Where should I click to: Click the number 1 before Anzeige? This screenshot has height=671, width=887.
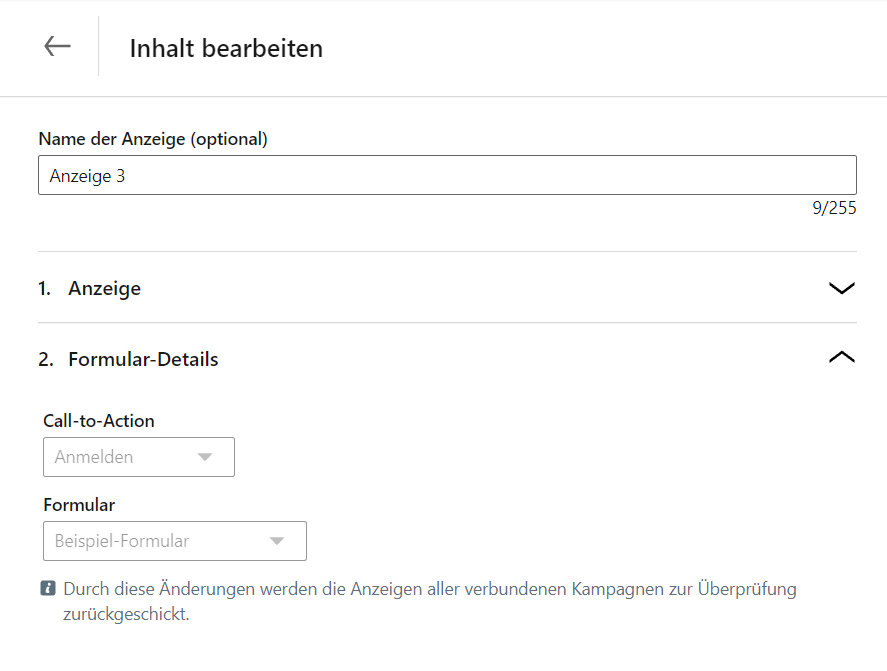point(44,289)
